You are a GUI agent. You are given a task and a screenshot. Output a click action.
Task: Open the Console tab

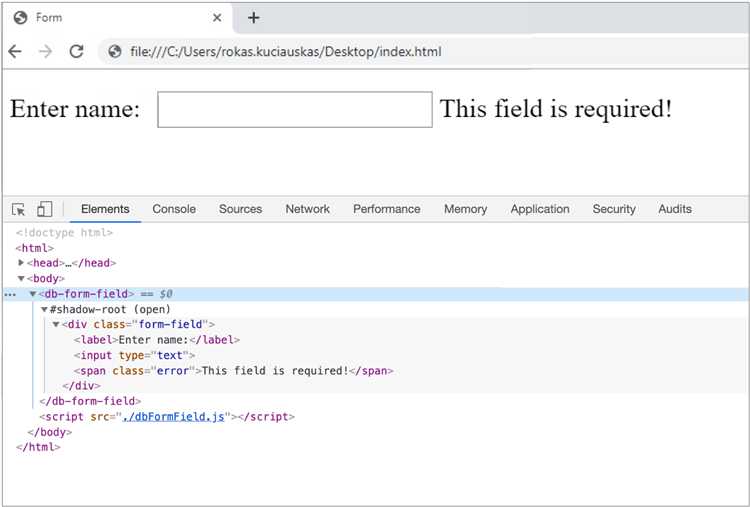[174, 209]
